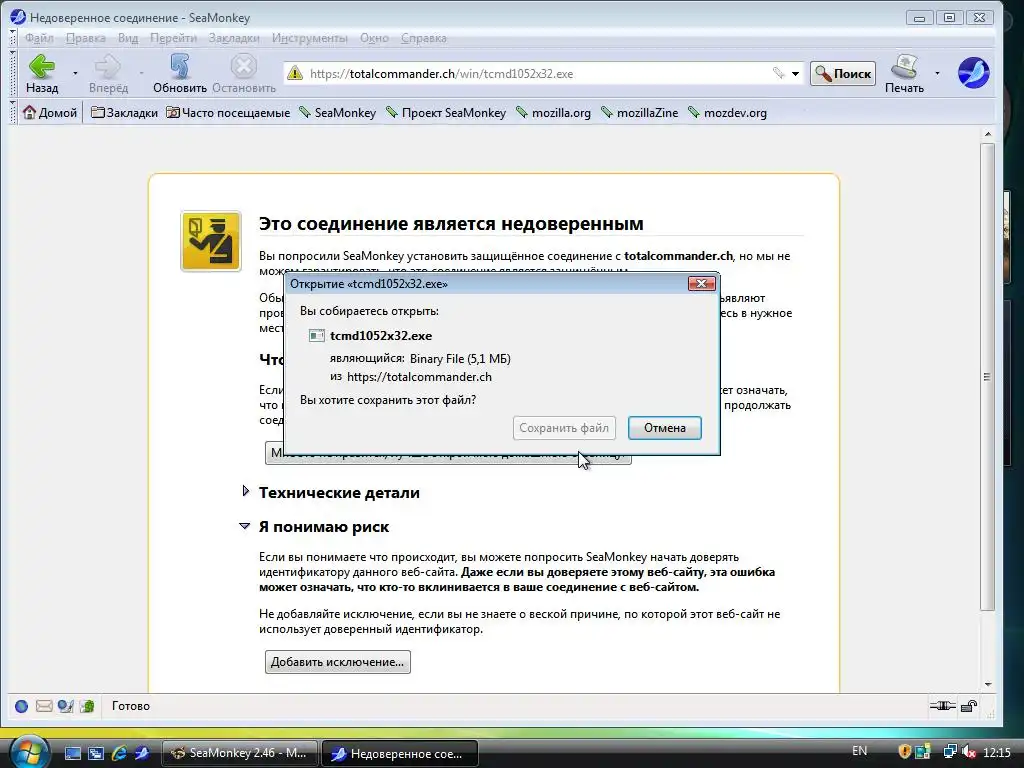Open the URL history dropdown arrow
1024x768 pixels.
[795, 74]
